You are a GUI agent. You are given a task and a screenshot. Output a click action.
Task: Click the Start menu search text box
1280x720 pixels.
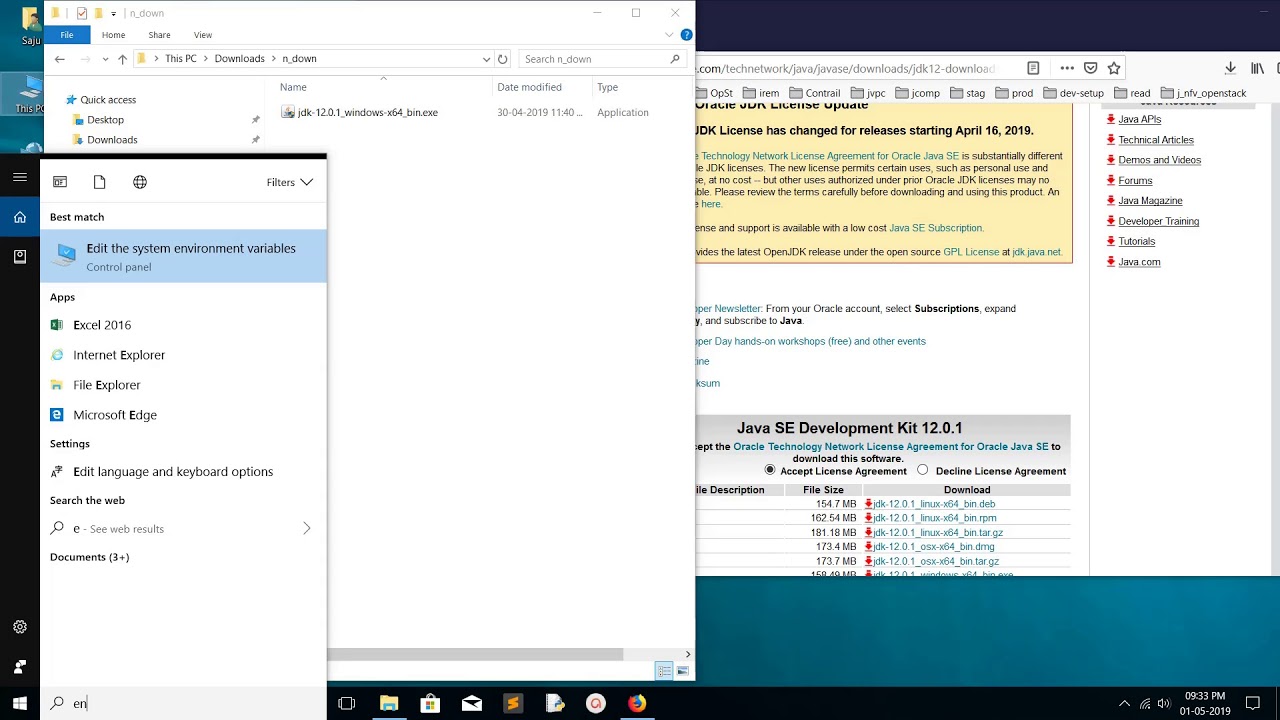[183, 703]
